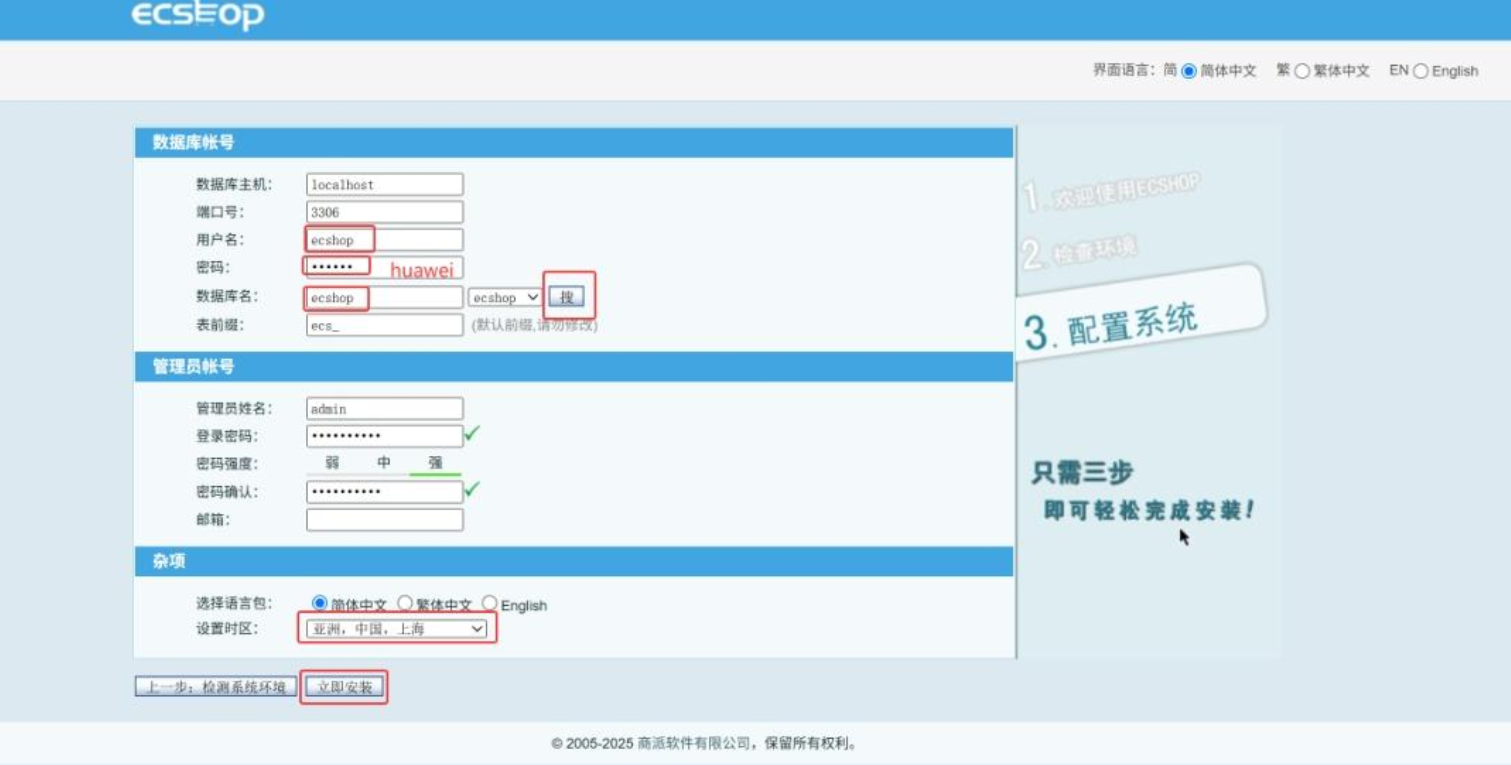Click the 2005-2025 商派软件有限公司 copyright text
Screen dimensions: 1511x765
tap(704, 744)
